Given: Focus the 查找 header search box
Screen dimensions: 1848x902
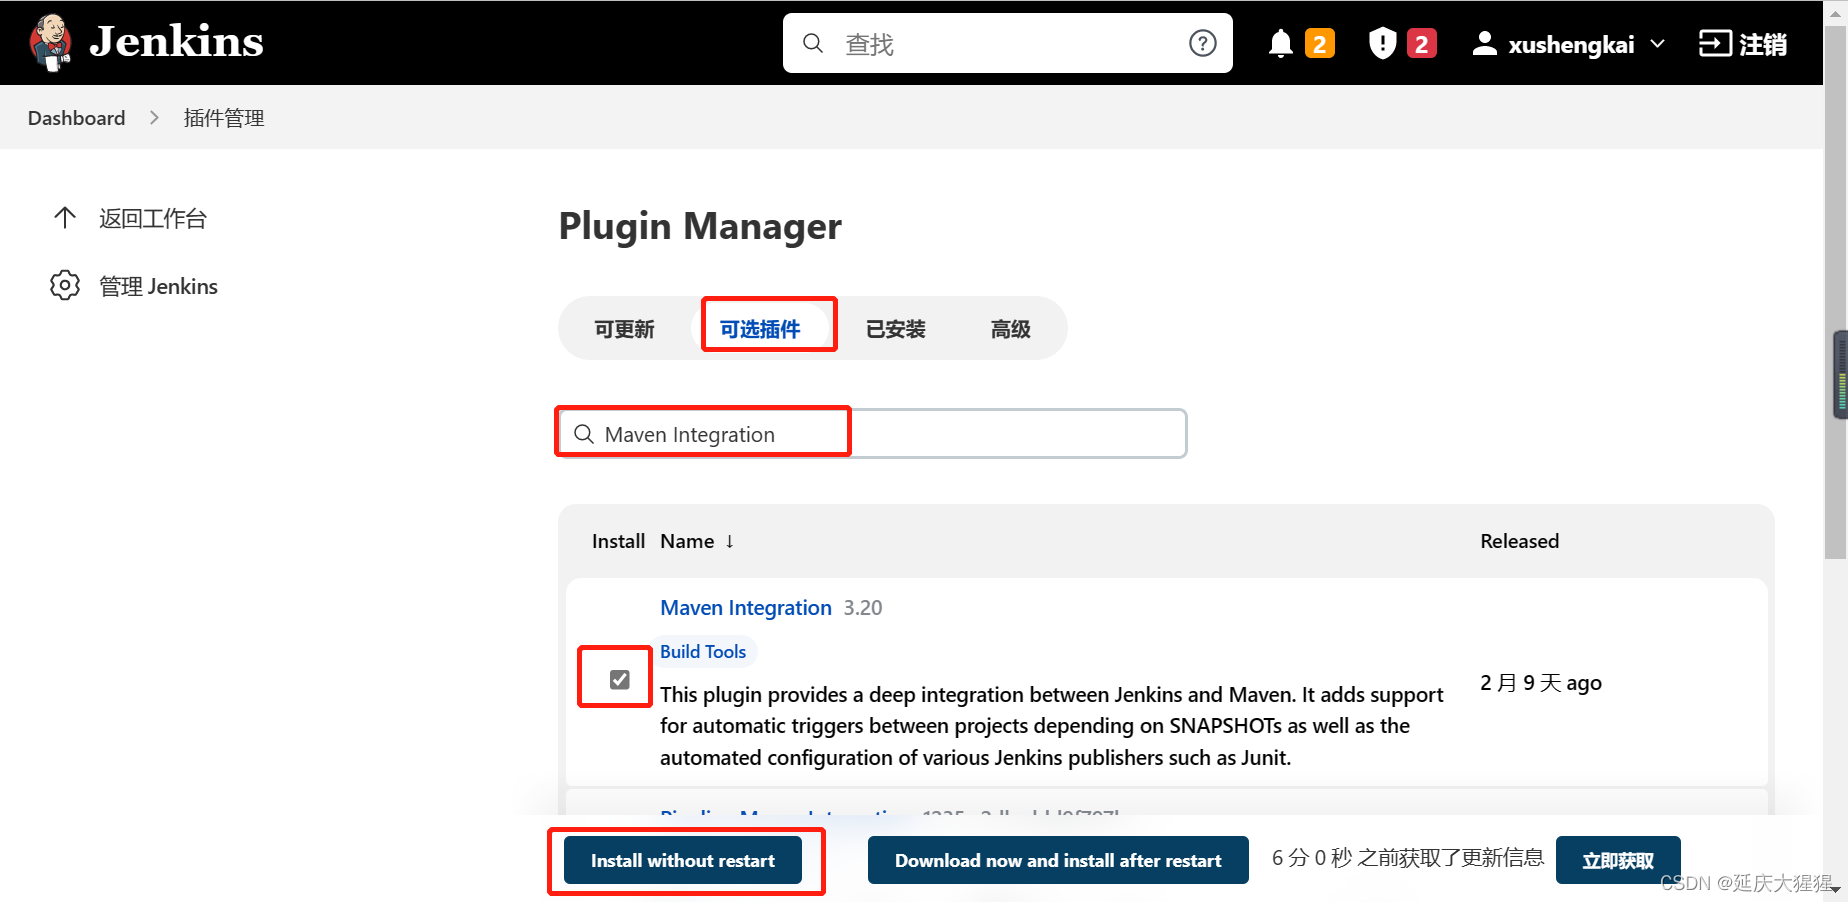Looking at the screenshot, I should click(x=1008, y=44).
